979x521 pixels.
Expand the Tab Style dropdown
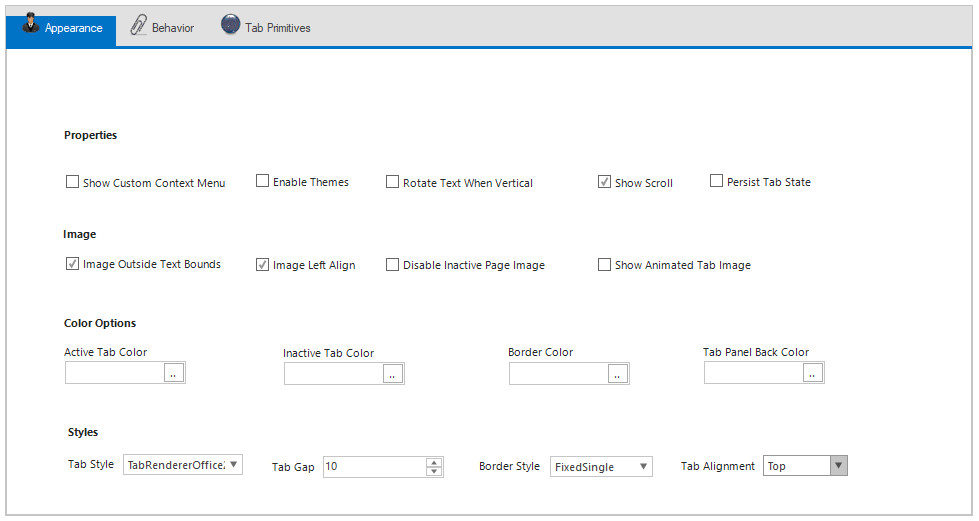(234, 465)
